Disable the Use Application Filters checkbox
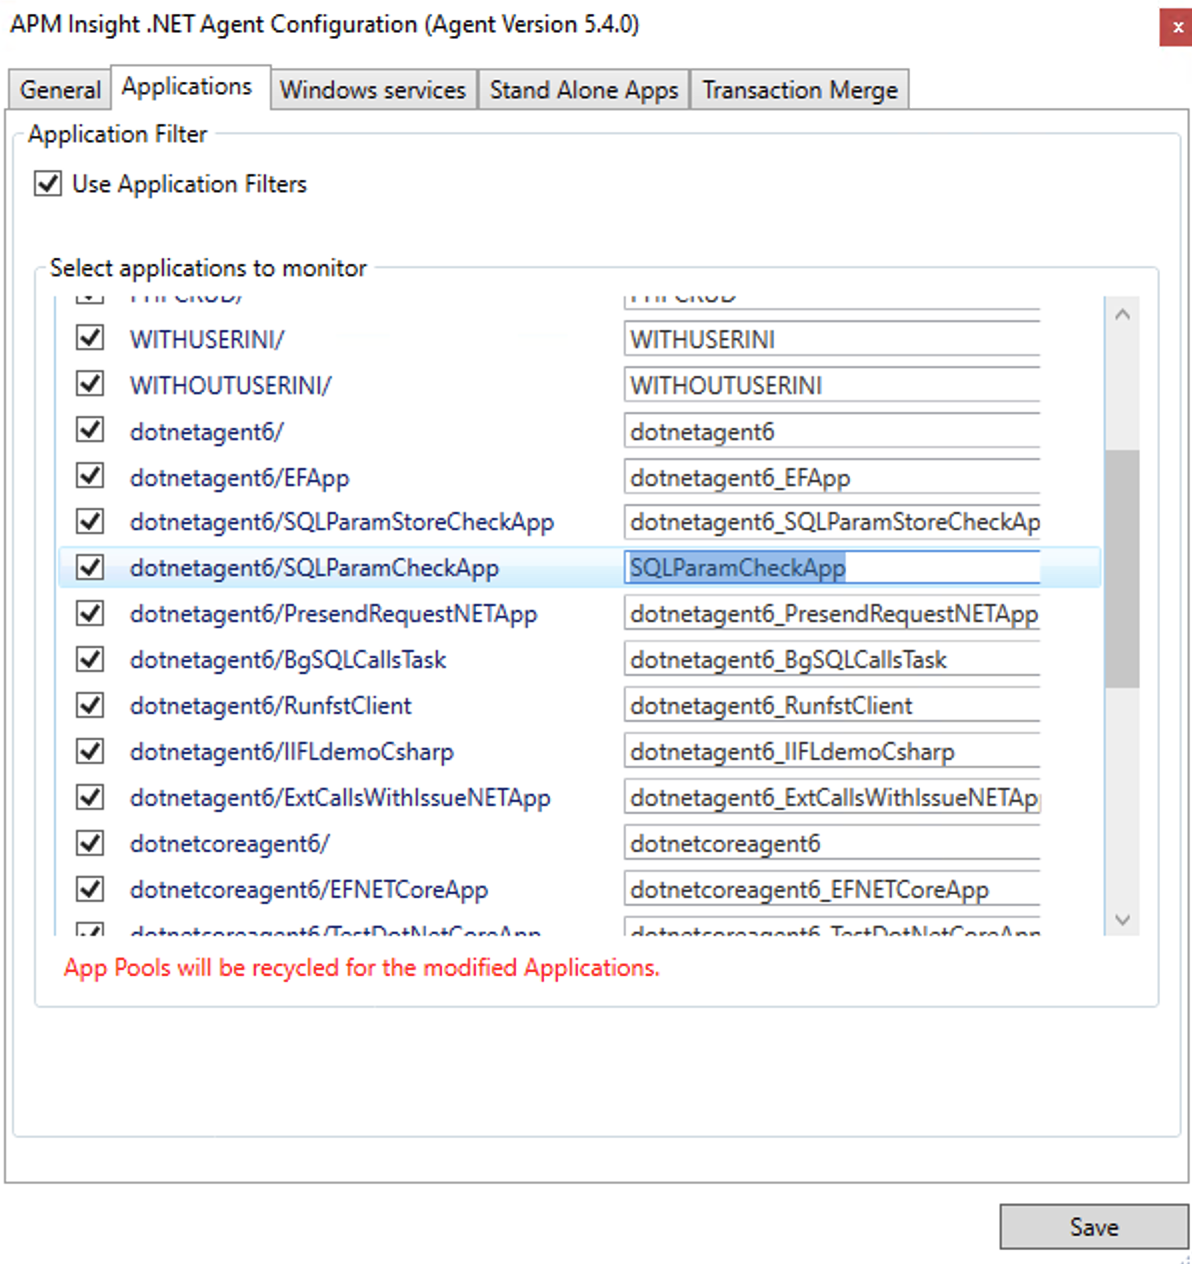This screenshot has width=1192, height=1264. 47,183
